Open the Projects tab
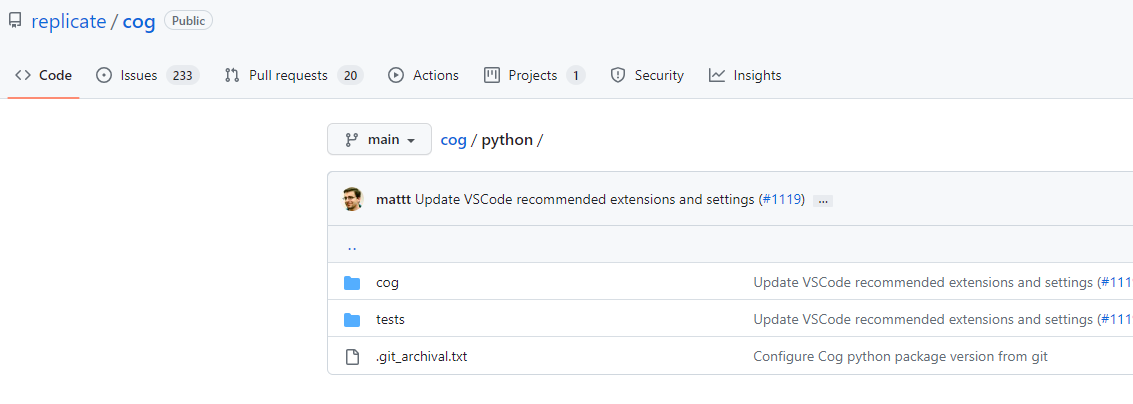Image resolution: width=1133 pixels, height=404 pixels. point(534,75)
